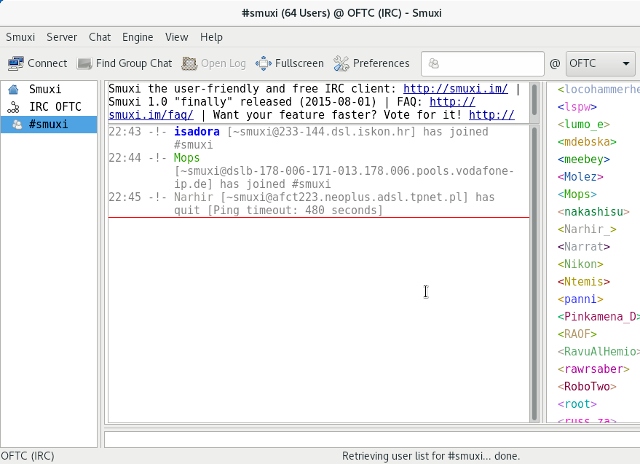Screen dimensions: 640x464
Task: Click the Connect toolbar icon
Action: click(16, 64)
